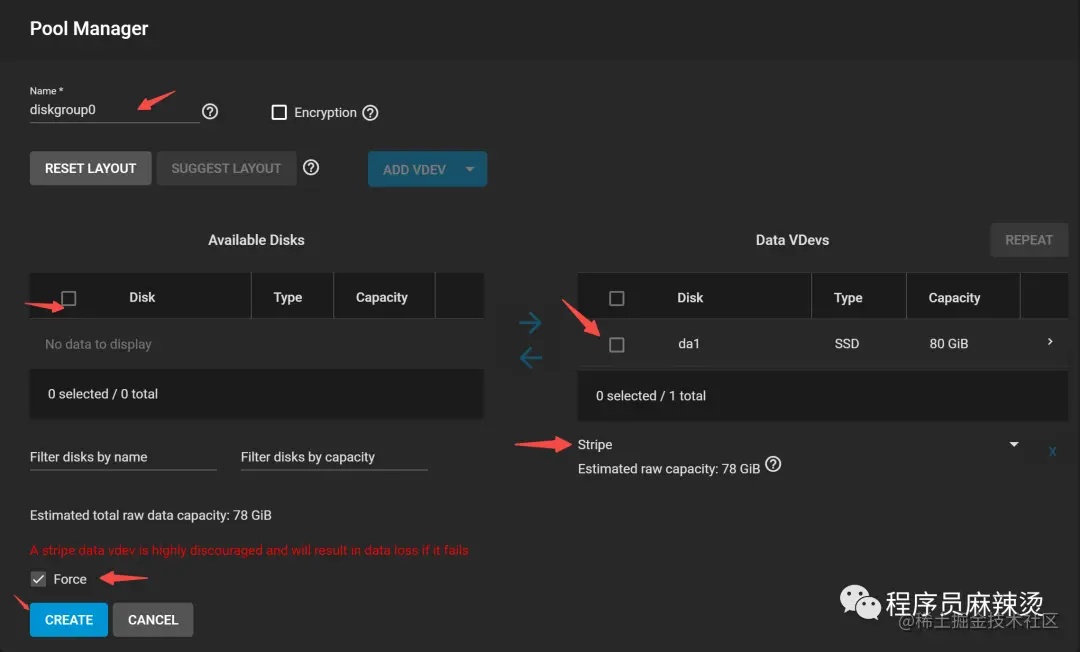1080x652 pixels.
Task: Click the RESET LAYOUT button
Action: [90, 169]
